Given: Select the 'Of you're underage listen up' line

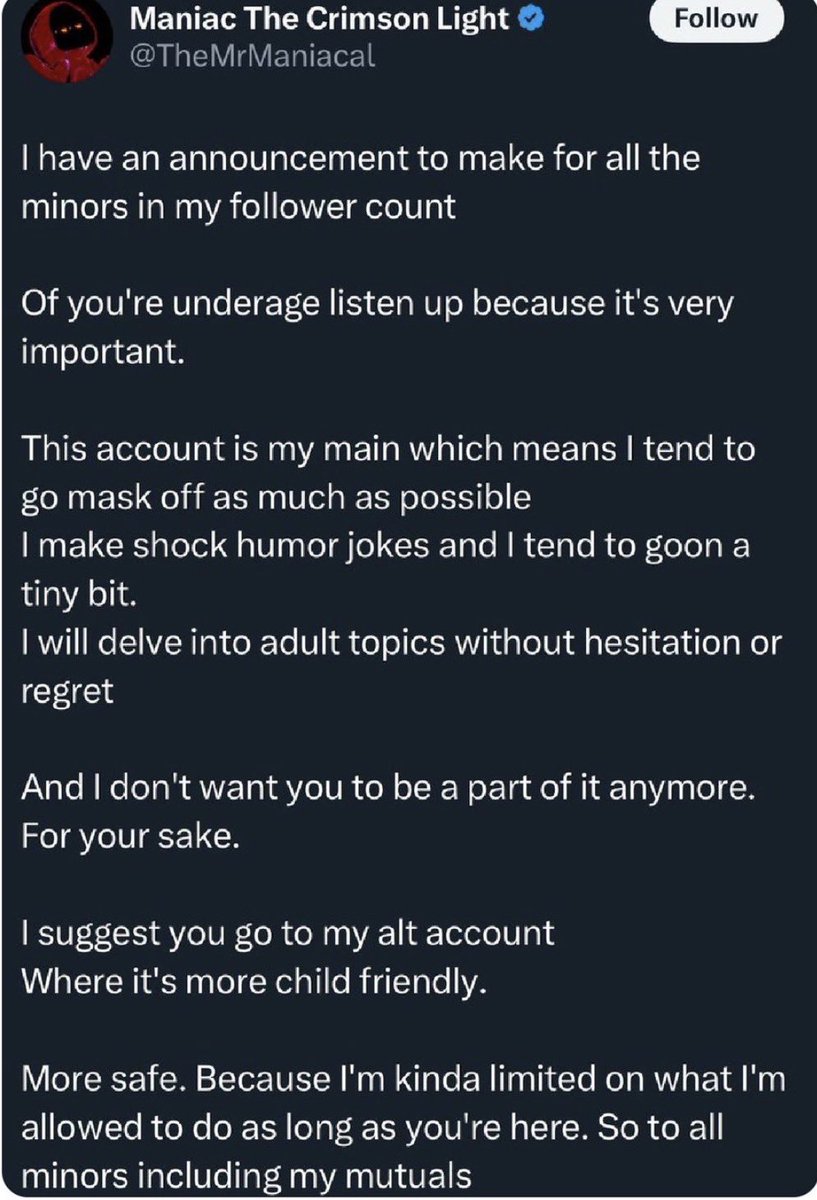Looking at the screenshot, I should [378, 304].
